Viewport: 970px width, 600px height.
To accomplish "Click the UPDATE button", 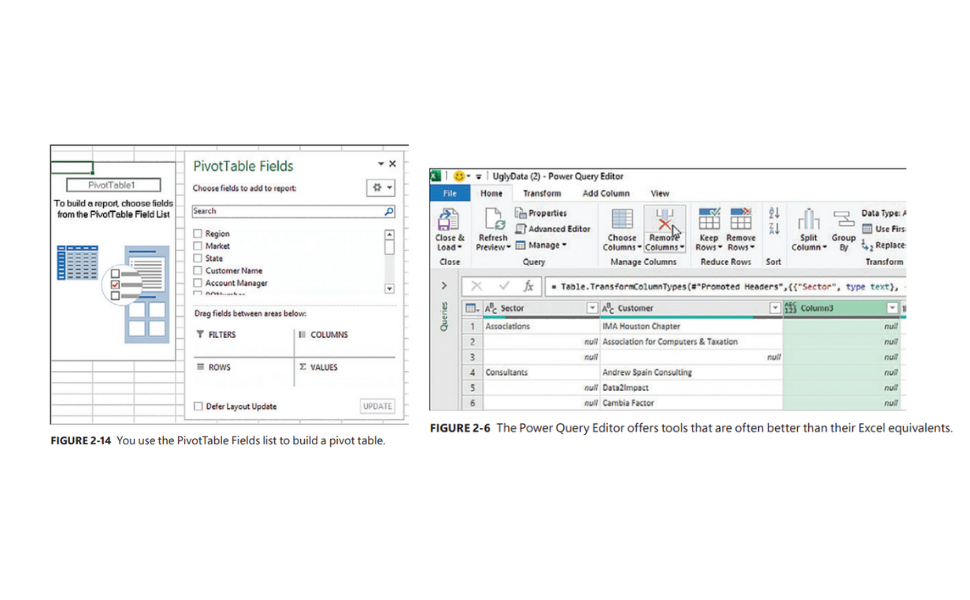I will pyautogui.click(x=377, y=404).
